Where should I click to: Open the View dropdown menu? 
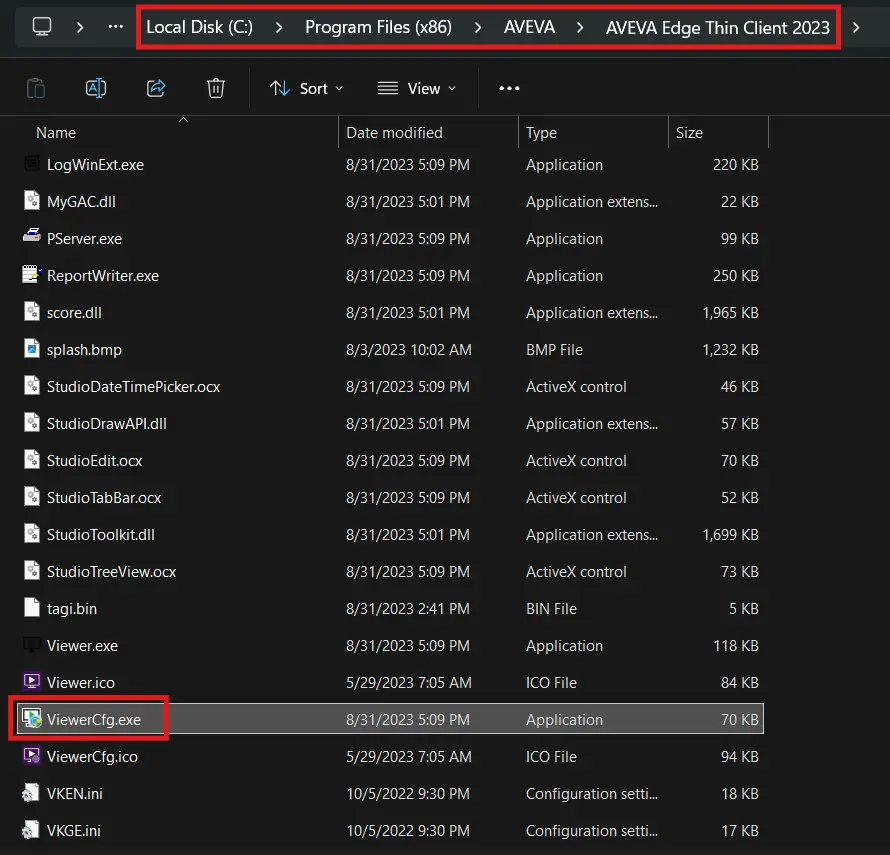(x=417, y=88)
